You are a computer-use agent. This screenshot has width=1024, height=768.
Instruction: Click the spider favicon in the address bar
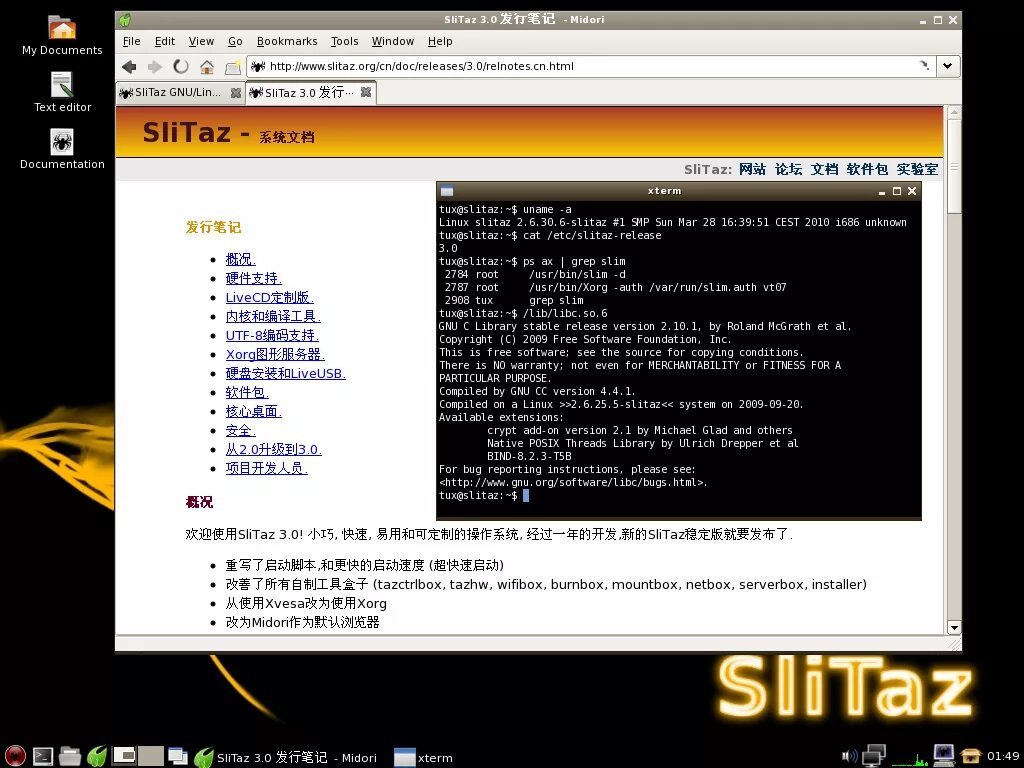tap(258, 66)
